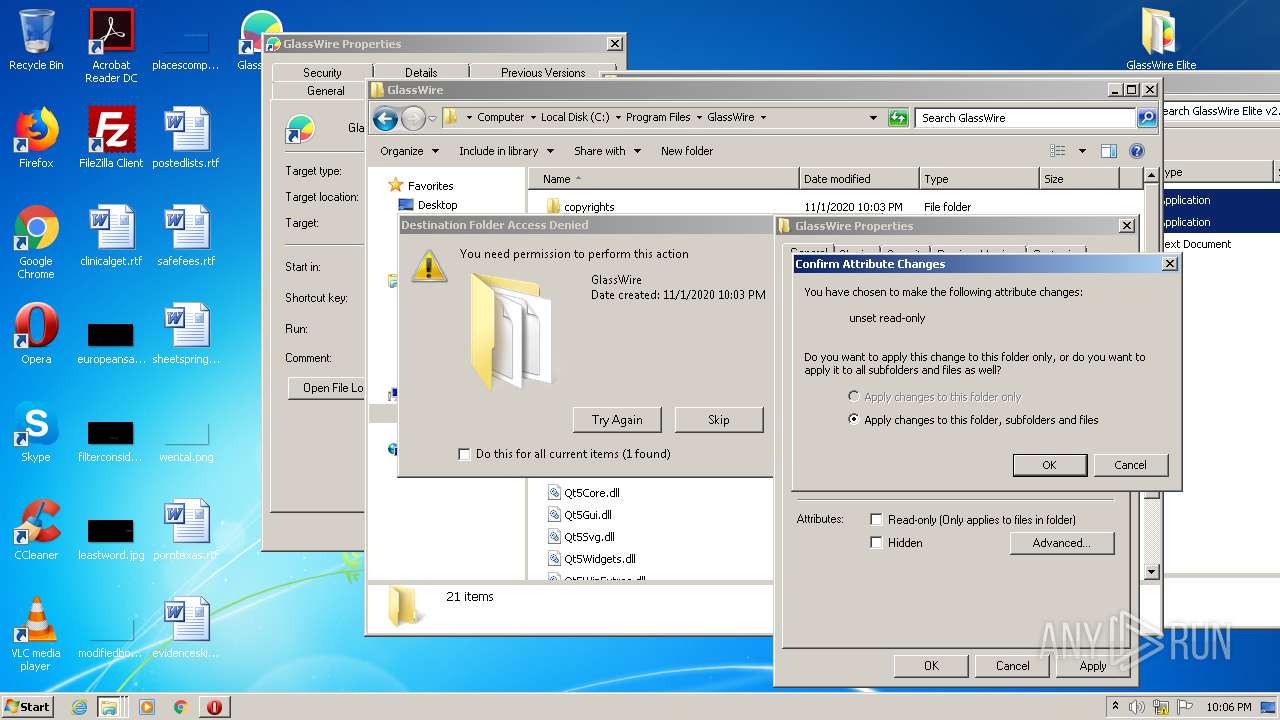Open Google Chrome desktop shortcut
1280x720 pixels.
36,242
